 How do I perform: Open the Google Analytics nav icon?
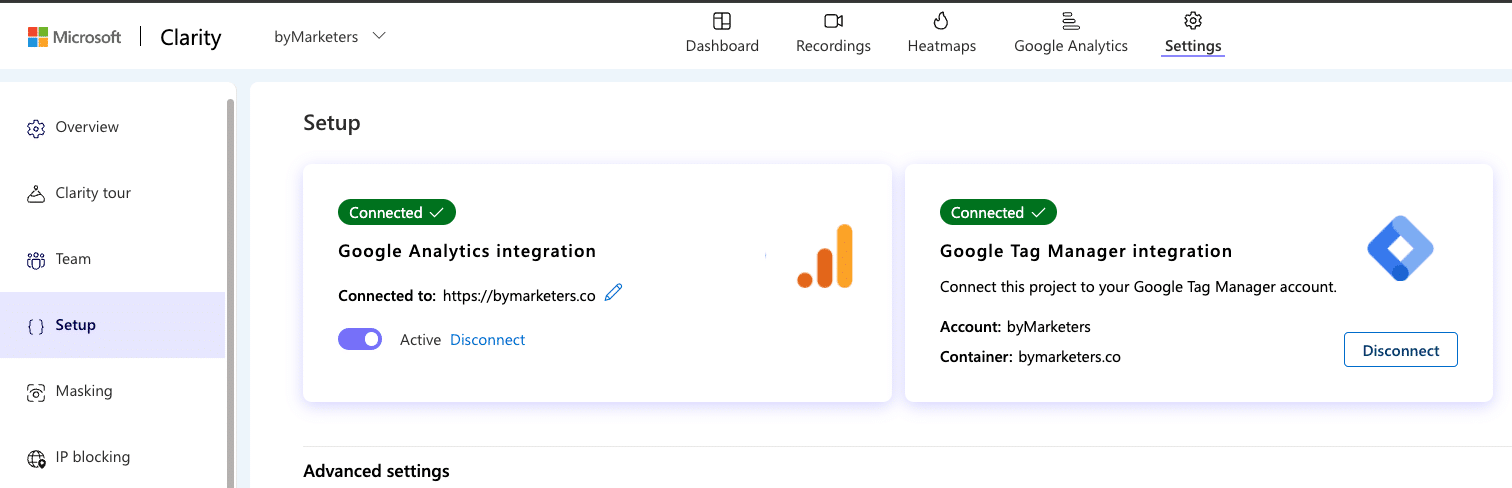pos(1070,21)
